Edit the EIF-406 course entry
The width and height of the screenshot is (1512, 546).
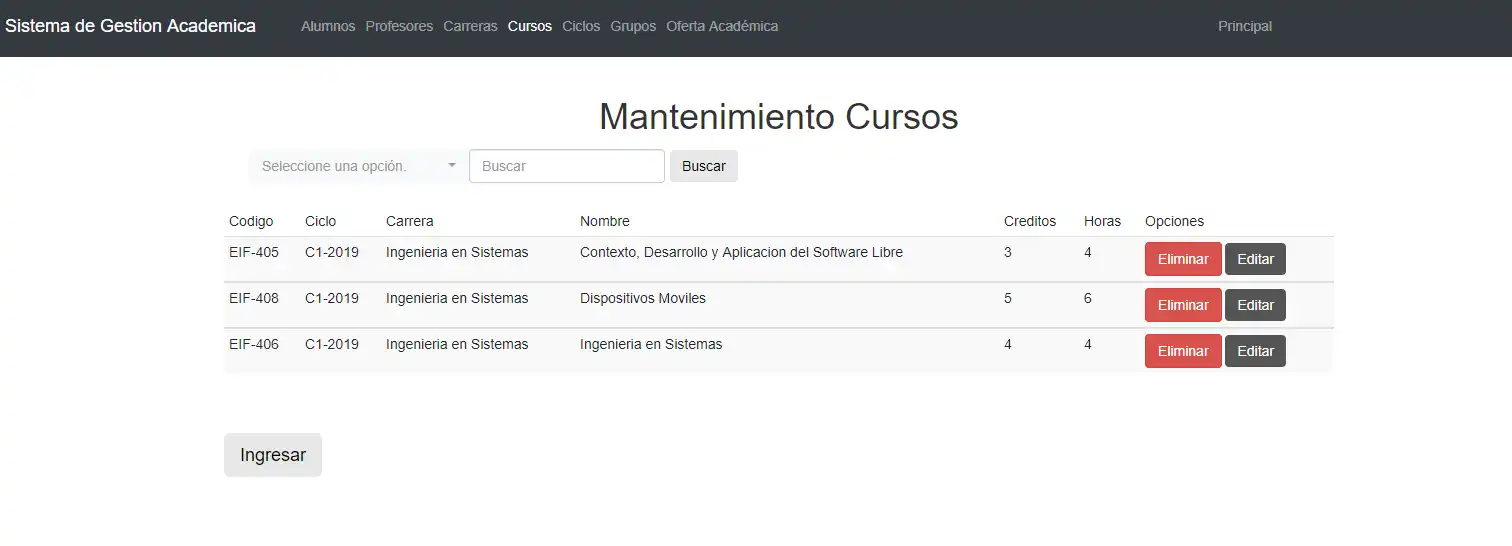click(x=1255, y=351)
